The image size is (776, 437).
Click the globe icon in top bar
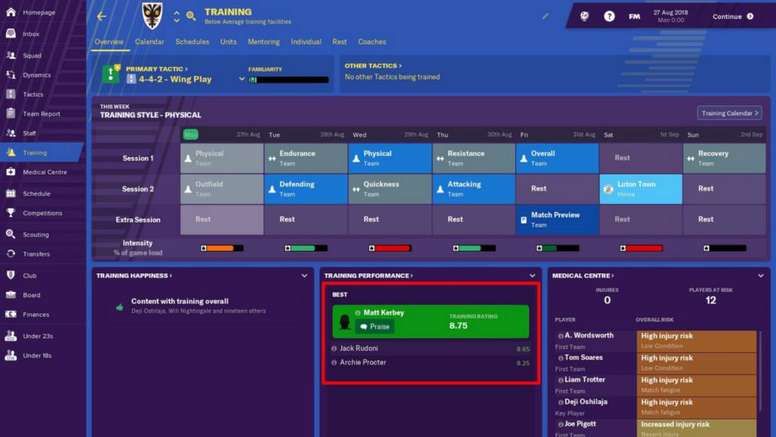click(584, 16)
